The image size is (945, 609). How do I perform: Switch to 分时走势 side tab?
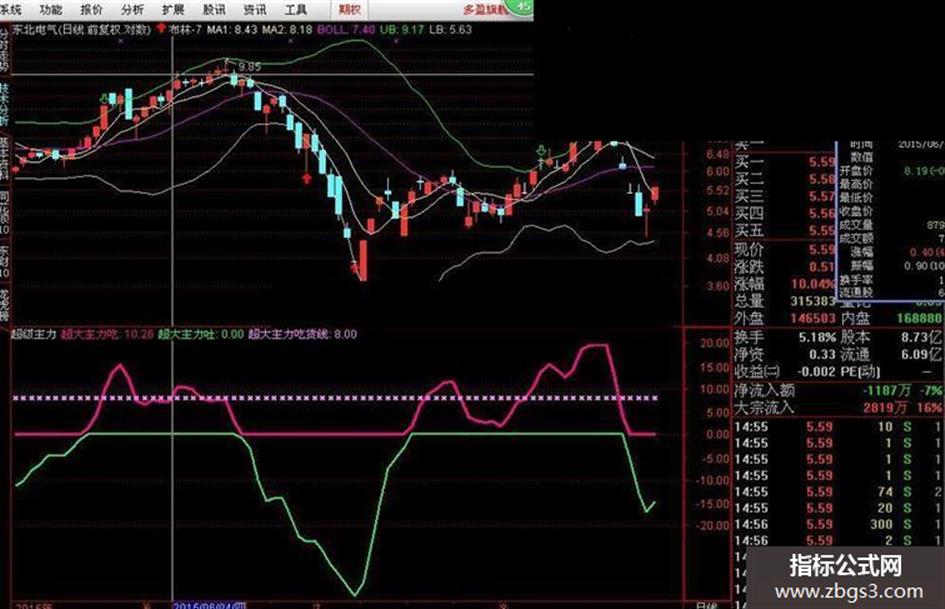[4, 50]
